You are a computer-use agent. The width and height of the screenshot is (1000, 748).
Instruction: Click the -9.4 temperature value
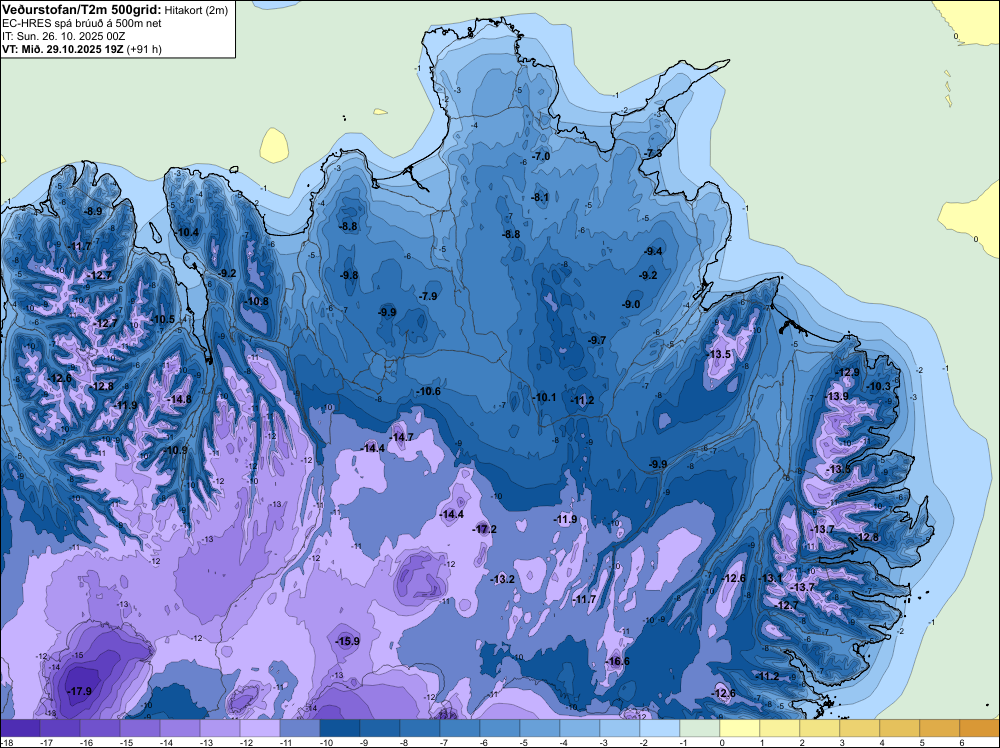coord(653,251)
